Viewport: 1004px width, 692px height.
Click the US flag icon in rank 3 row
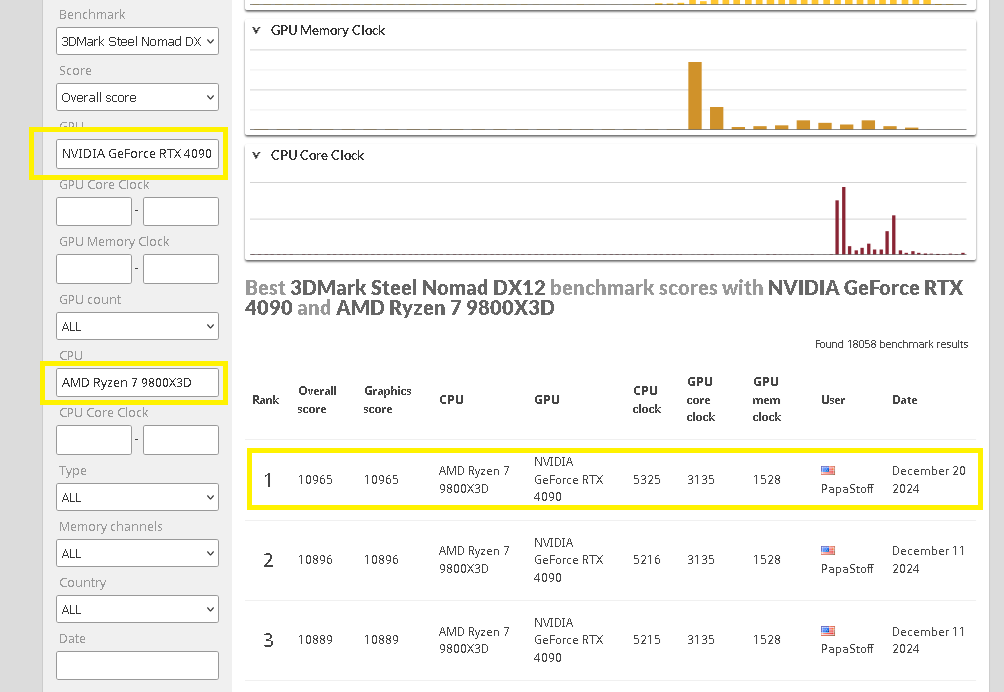[828, 631]
